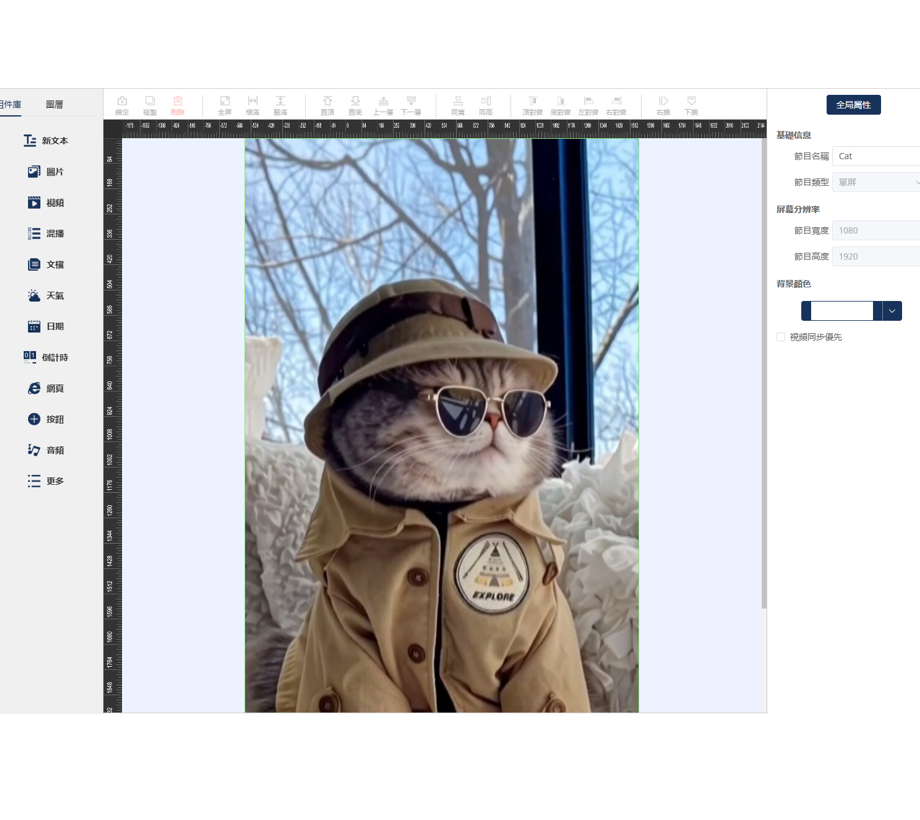Viewport: 920px width, 820px height.
Task: Insert a 網頁 web page component
Action: 46,388
